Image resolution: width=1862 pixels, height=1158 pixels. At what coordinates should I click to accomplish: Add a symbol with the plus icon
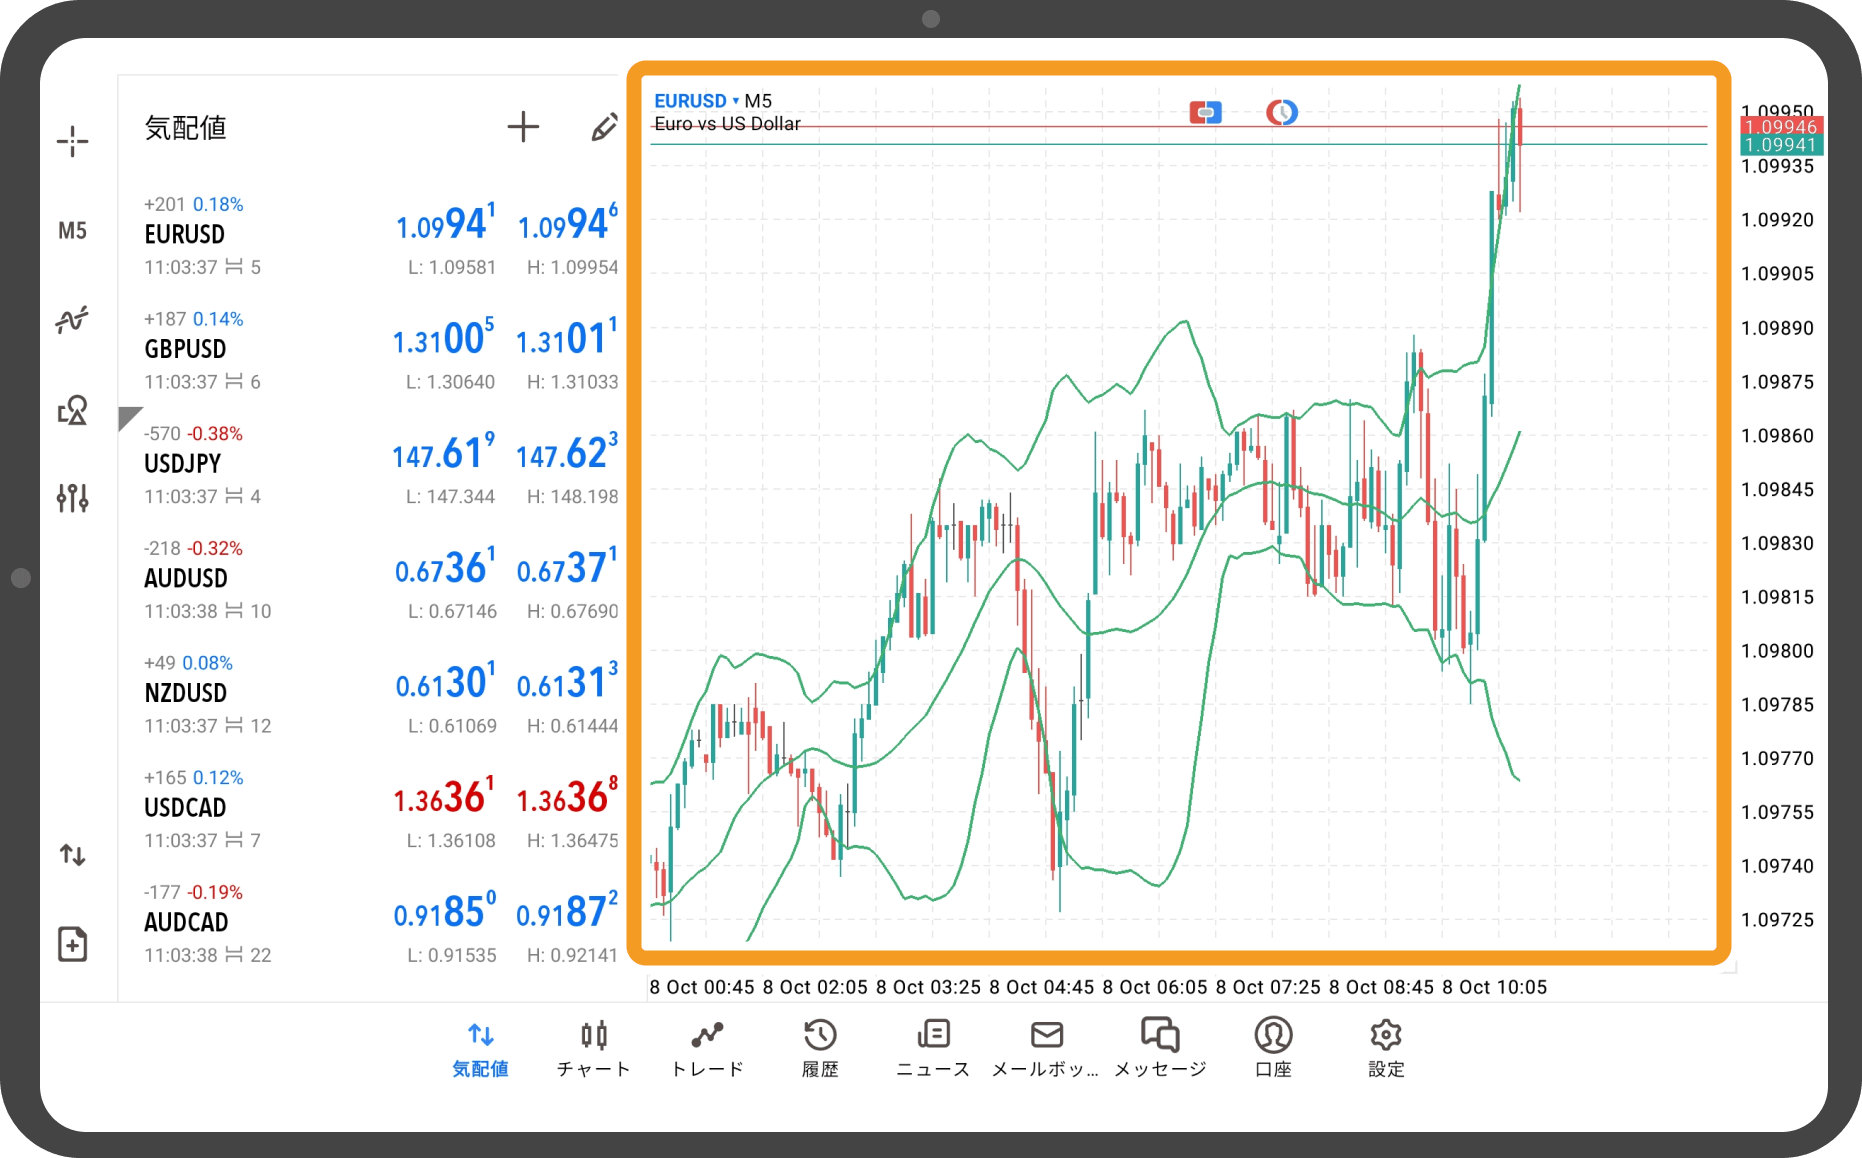(523, 127)
